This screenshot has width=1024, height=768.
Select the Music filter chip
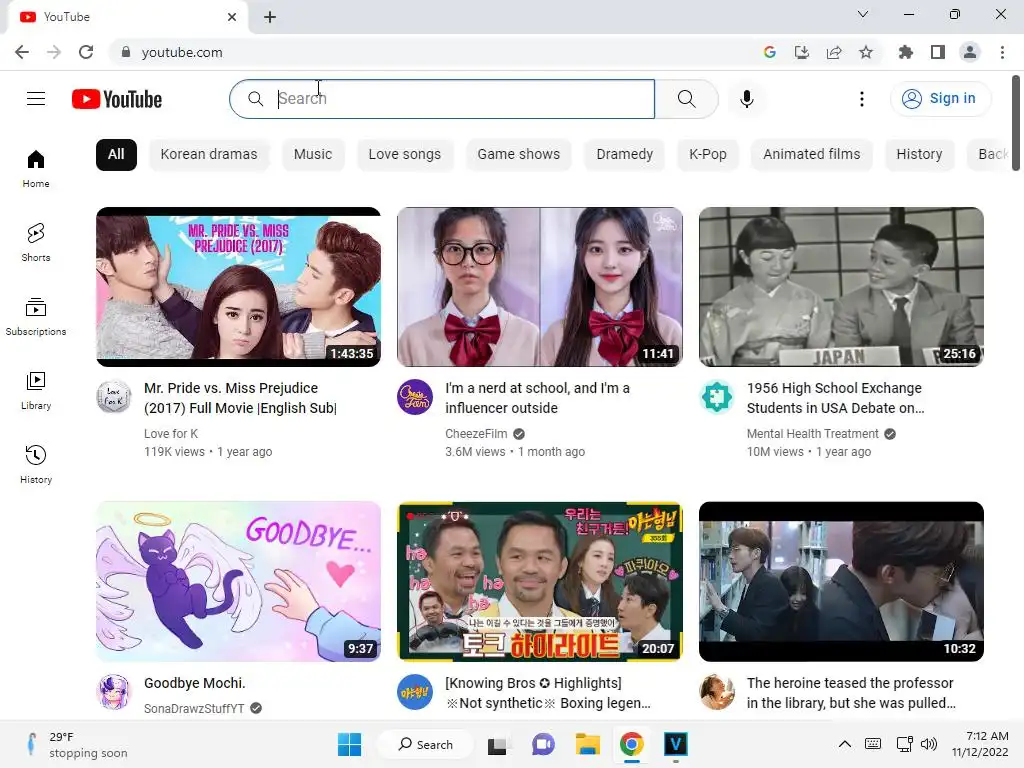pyautogui.click(x=313, y=155)
